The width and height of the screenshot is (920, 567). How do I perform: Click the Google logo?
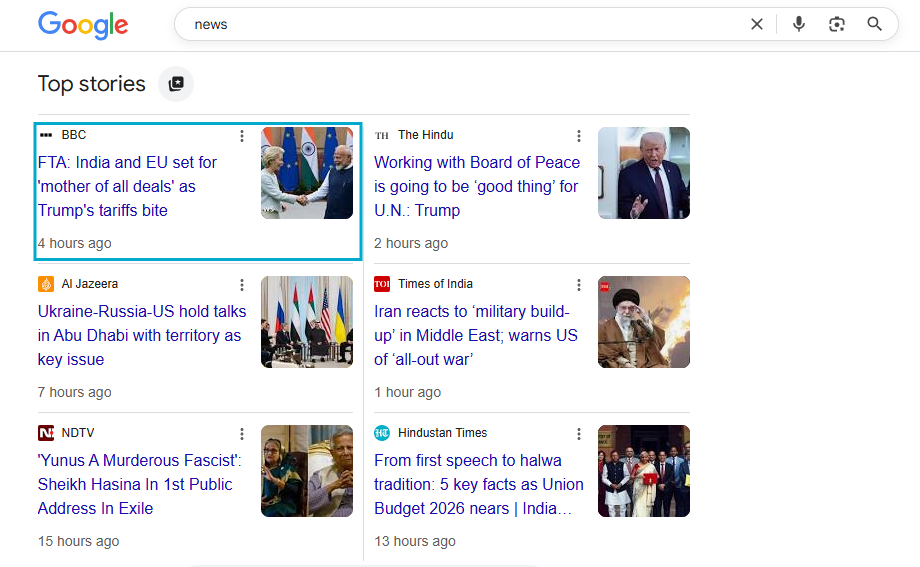[83, 25]
